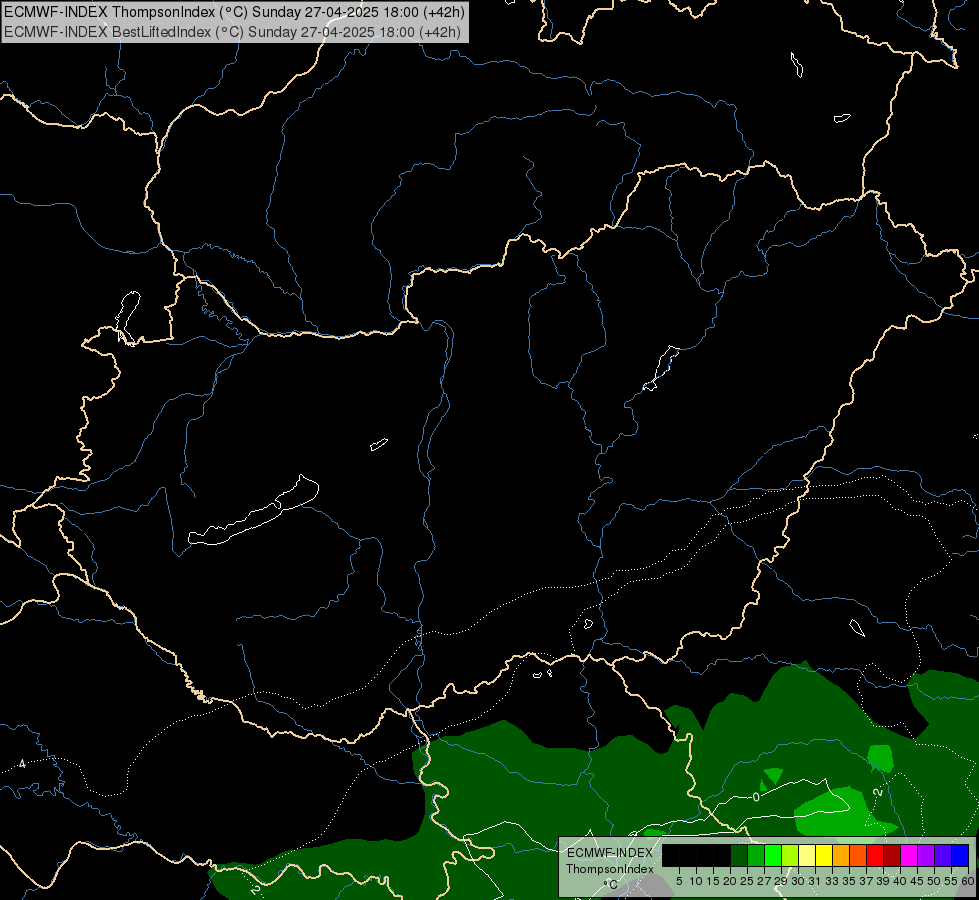979x900 pixels.
Task: Select the pale yellow 30–31 legend swatch
Action: click(807, 855)
